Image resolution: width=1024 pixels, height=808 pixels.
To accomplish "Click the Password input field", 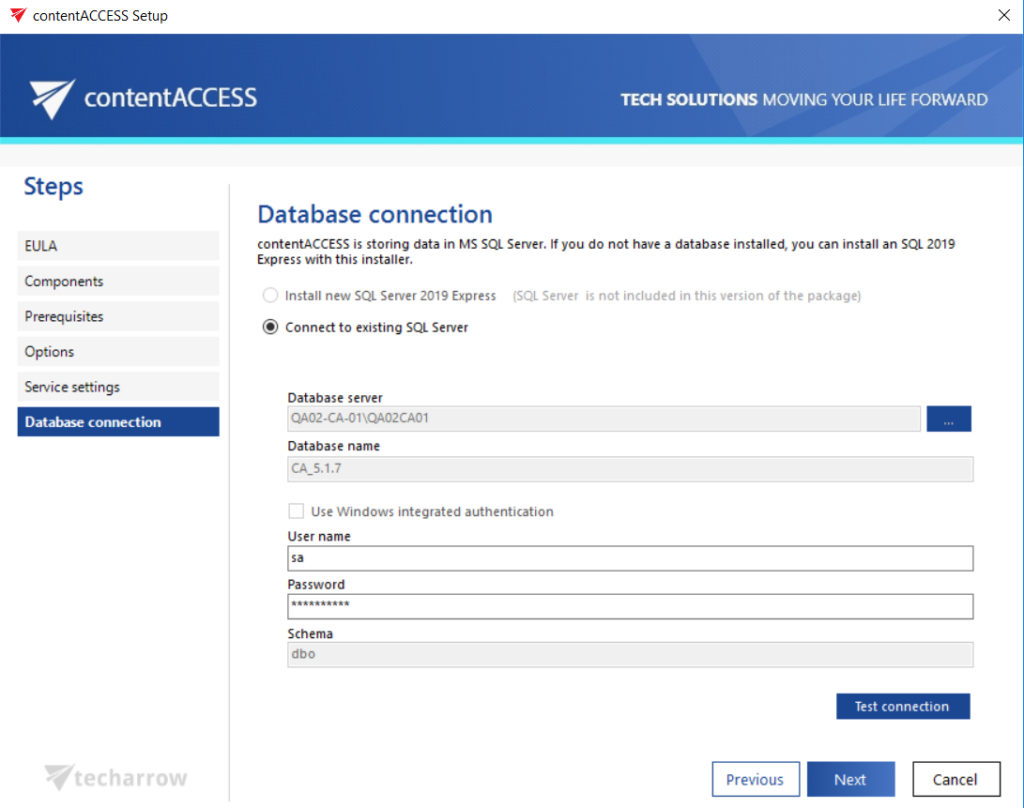I will 631,606.
